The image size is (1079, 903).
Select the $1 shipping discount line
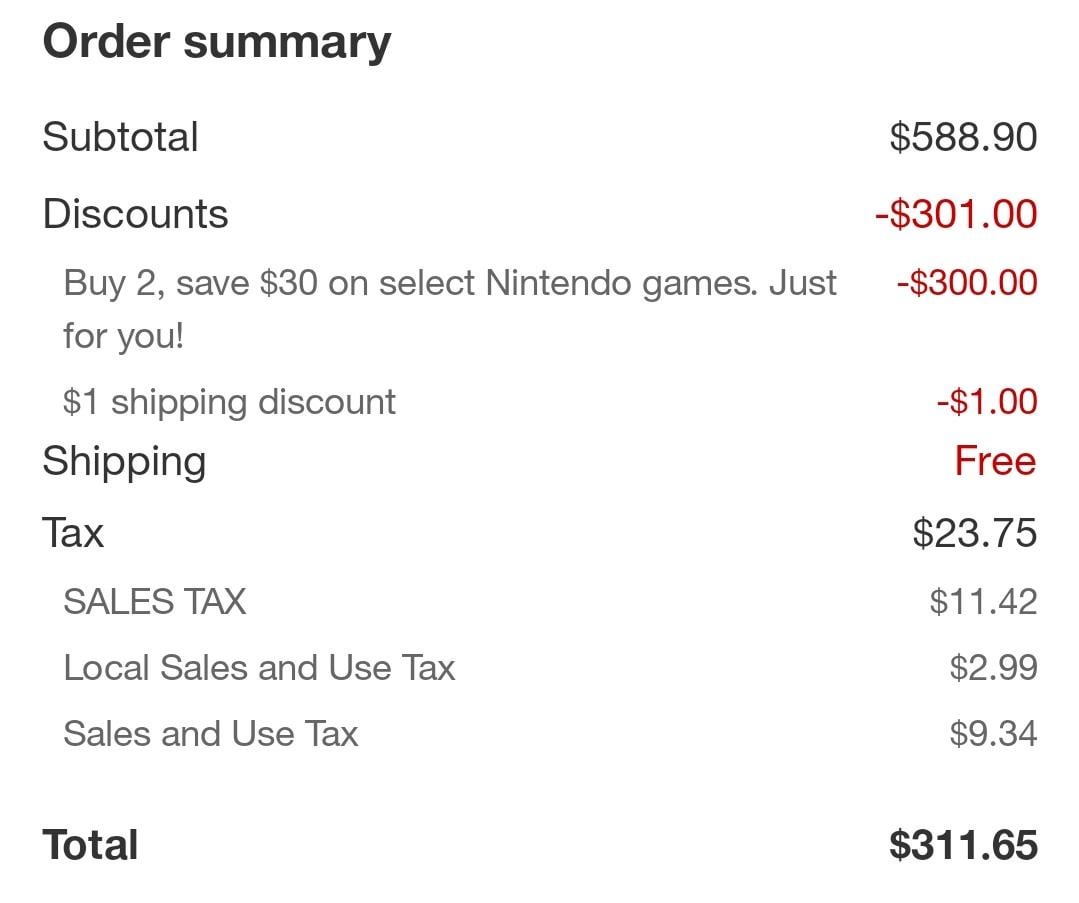(x=229, y=402)
